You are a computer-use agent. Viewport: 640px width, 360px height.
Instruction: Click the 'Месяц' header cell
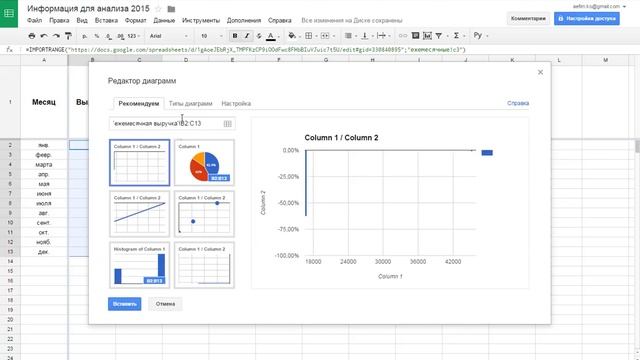click(44, 102)
